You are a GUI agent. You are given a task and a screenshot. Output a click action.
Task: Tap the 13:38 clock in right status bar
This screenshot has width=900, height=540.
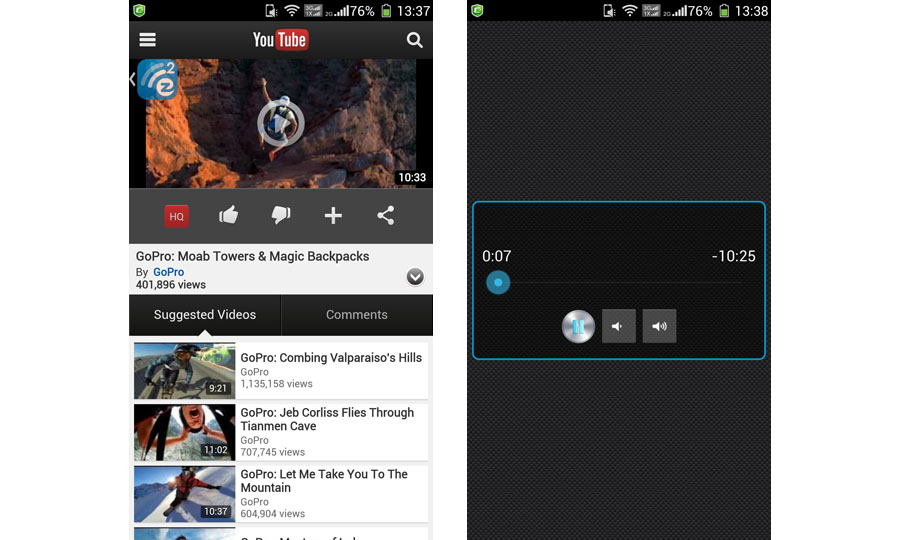pos(751,11)
